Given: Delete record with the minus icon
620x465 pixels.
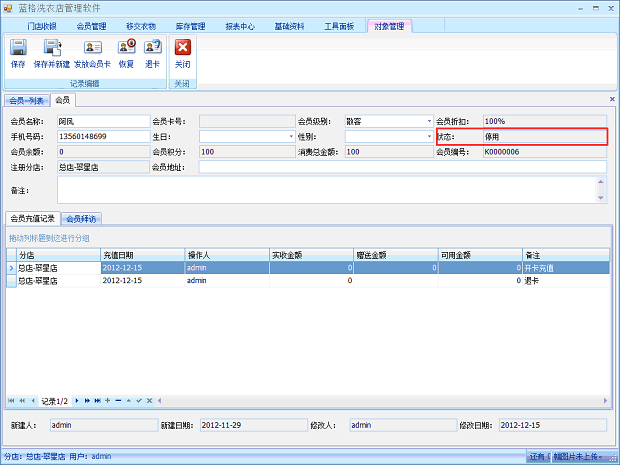Looking at the screenshot, I should point(118,401).
